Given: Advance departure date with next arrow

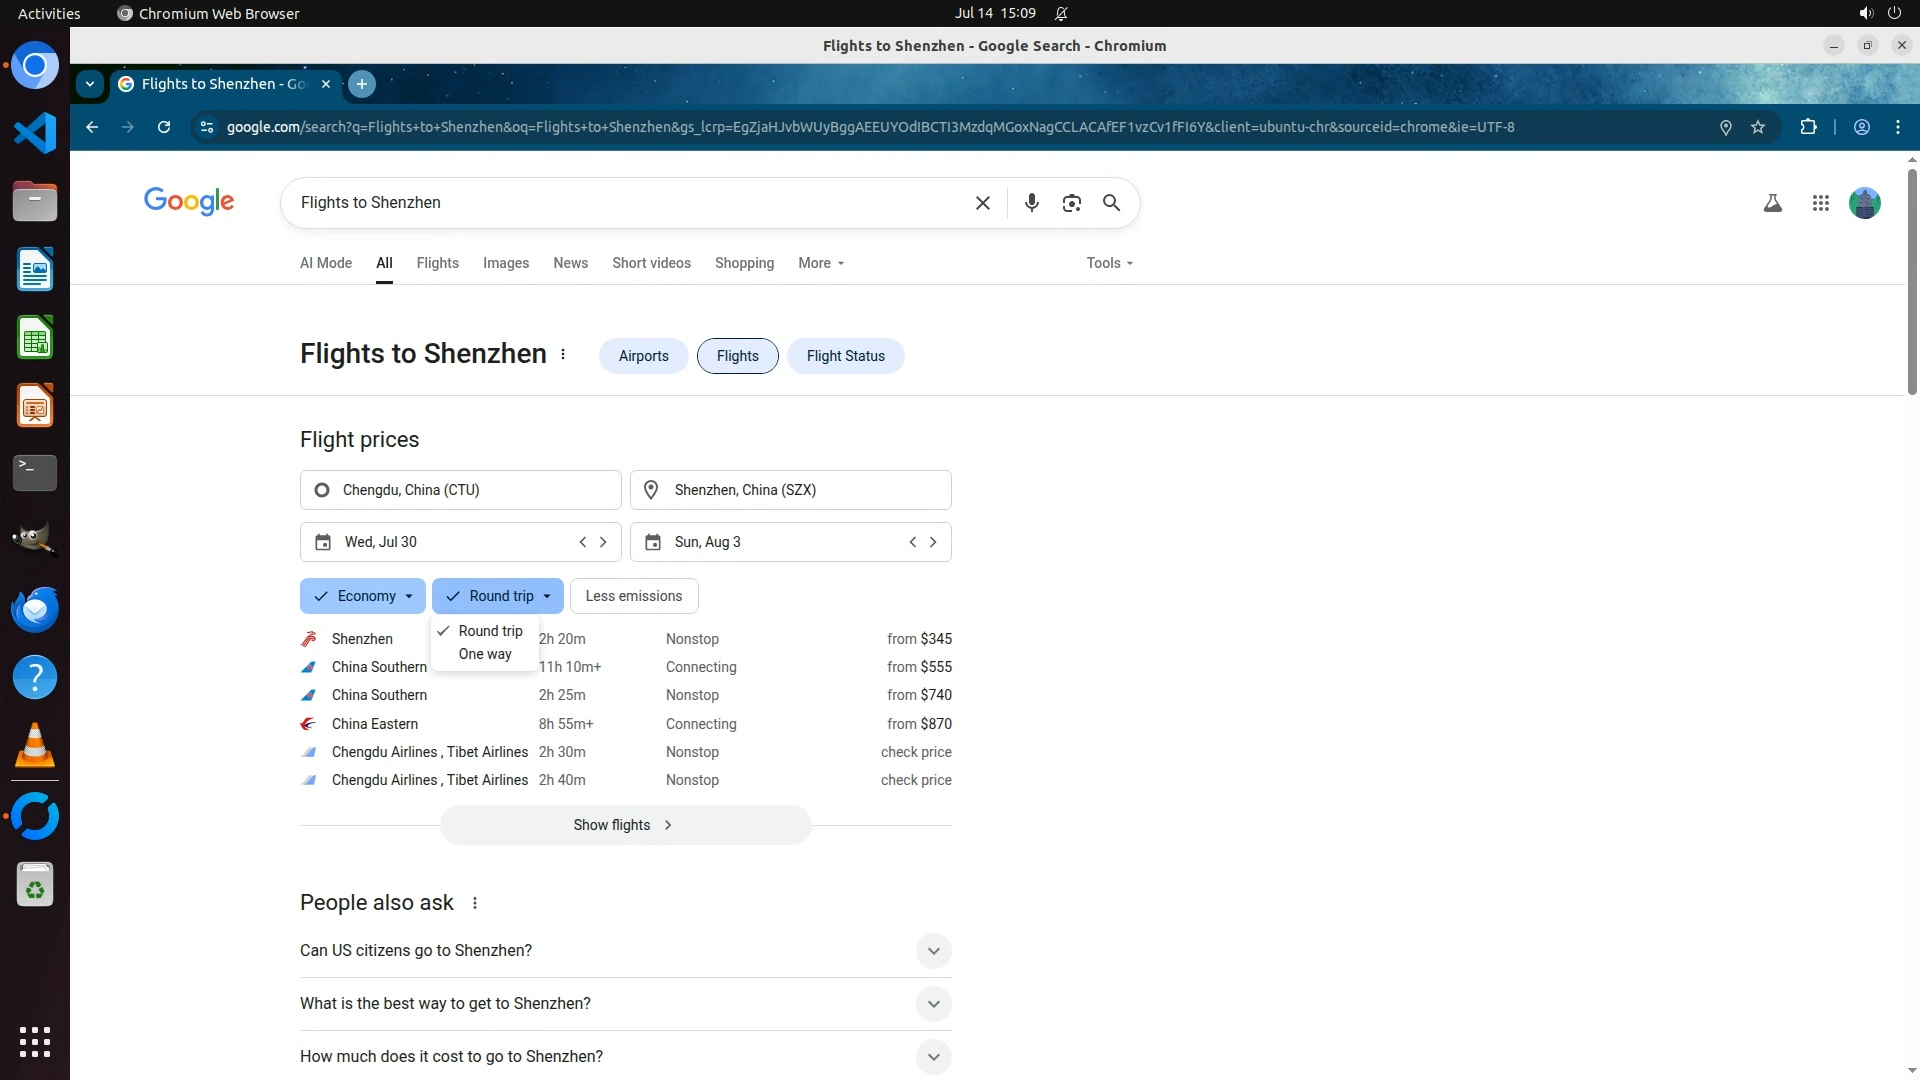Looking at the screenshot, I should click(603, 542).
